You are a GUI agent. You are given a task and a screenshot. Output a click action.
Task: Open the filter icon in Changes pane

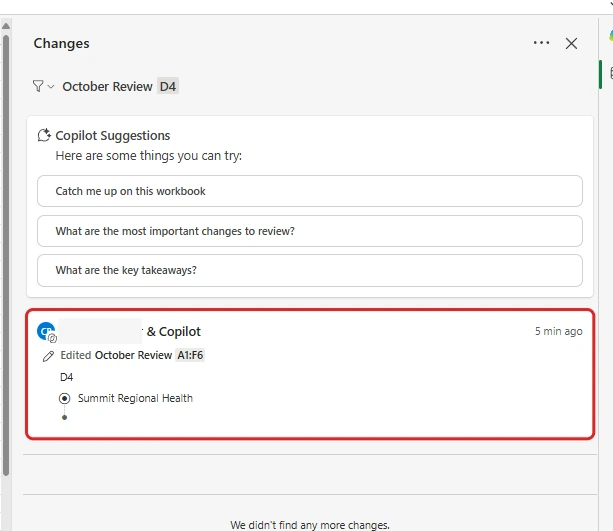tap(38, 86)
